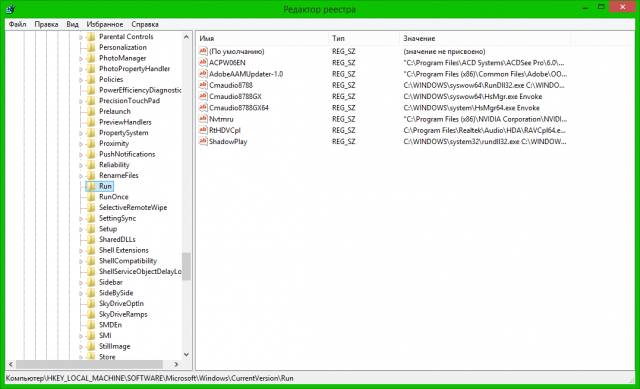Expand the SideBySide key
The image size is (640, 389).
click(x=81, y=293)
